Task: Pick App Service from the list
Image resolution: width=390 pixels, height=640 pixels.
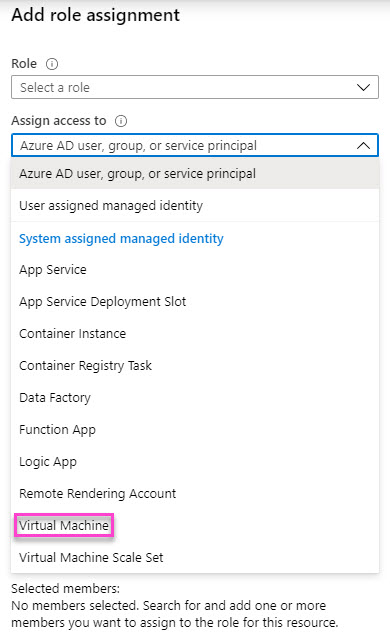Action: (x=195, y=269)
